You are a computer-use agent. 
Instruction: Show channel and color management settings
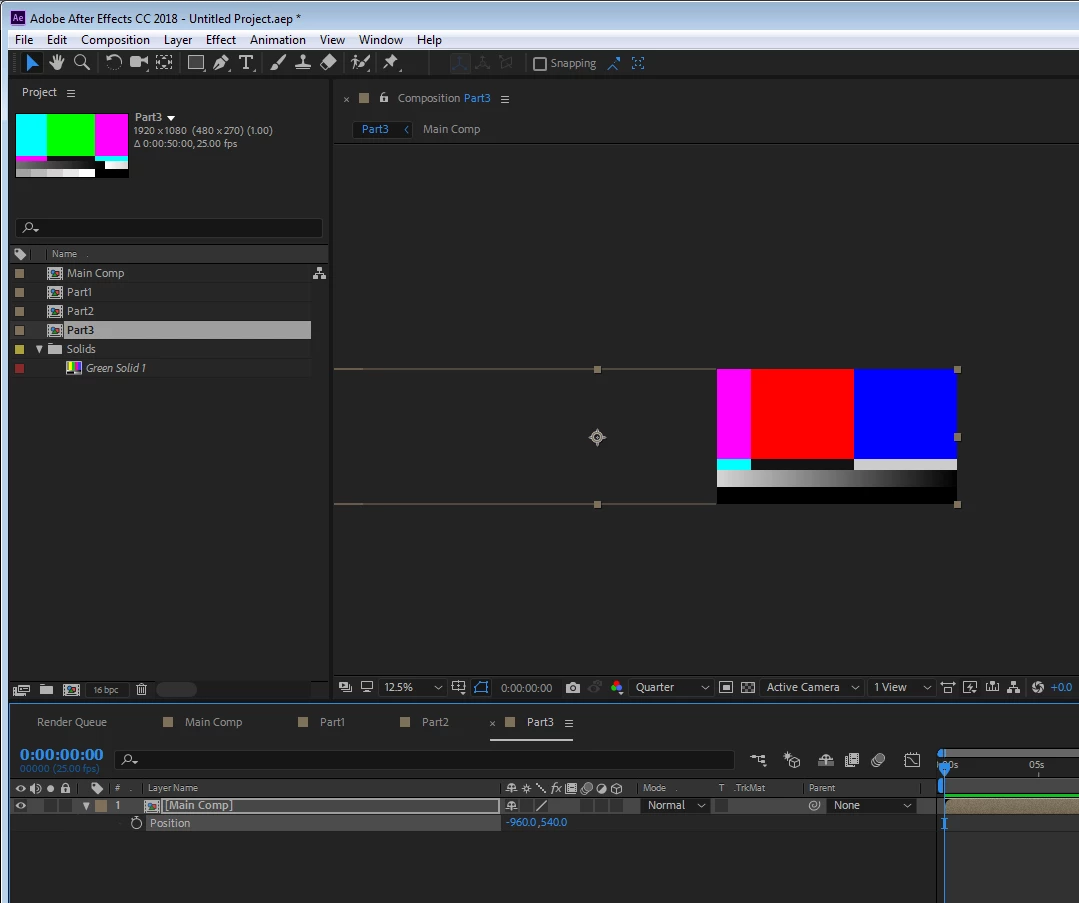pos(617,688)
